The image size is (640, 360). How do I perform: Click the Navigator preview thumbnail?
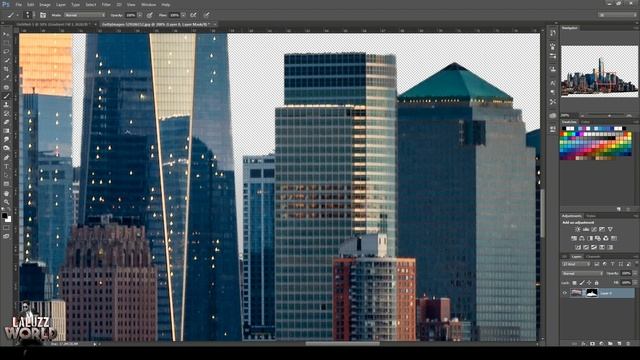(x=599, y=71)
